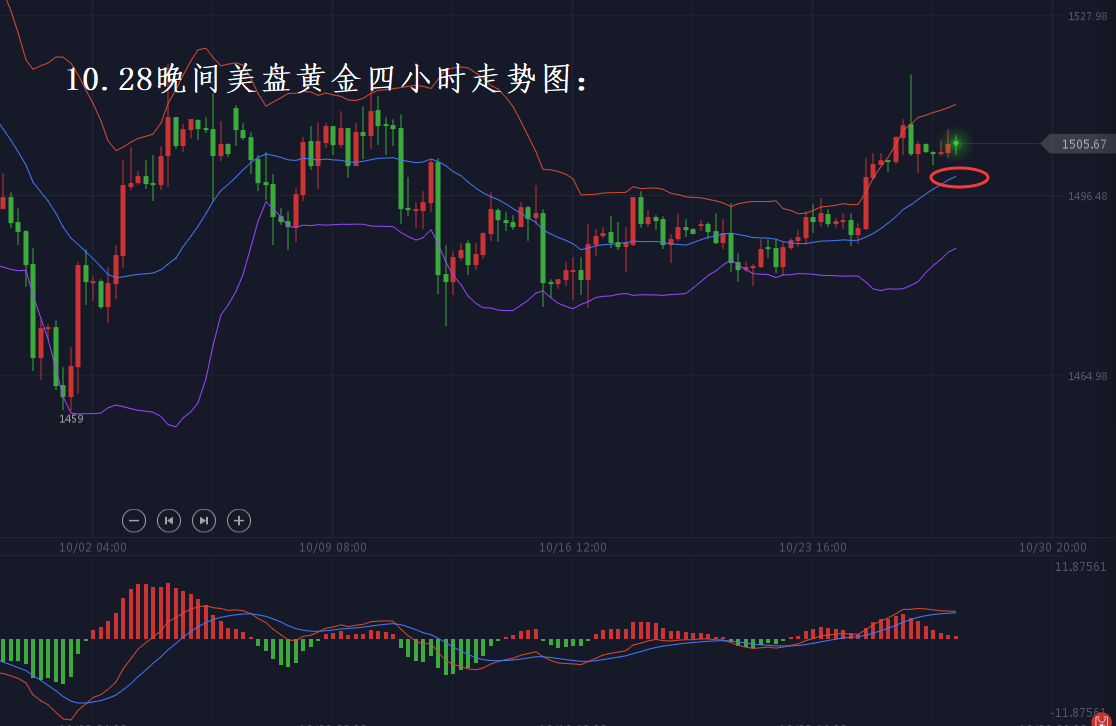1116x726 pixels.
Task: Select the 10/30 20:00 time axis label
Action: 1053,547
